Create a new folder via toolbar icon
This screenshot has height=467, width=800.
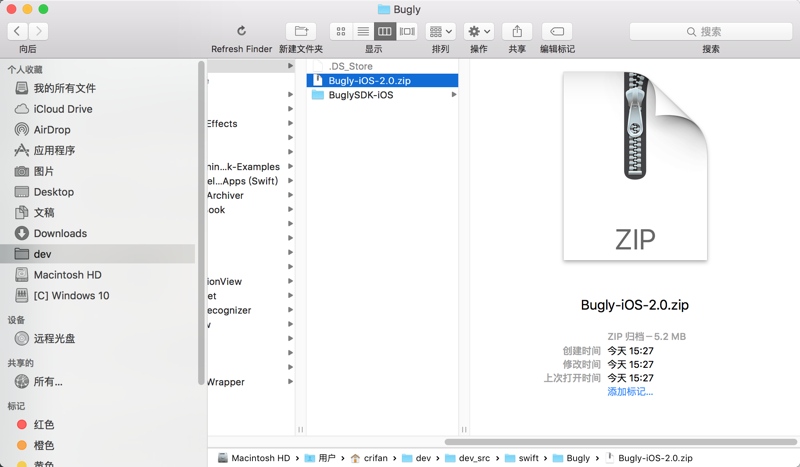[x=301, y=32]
